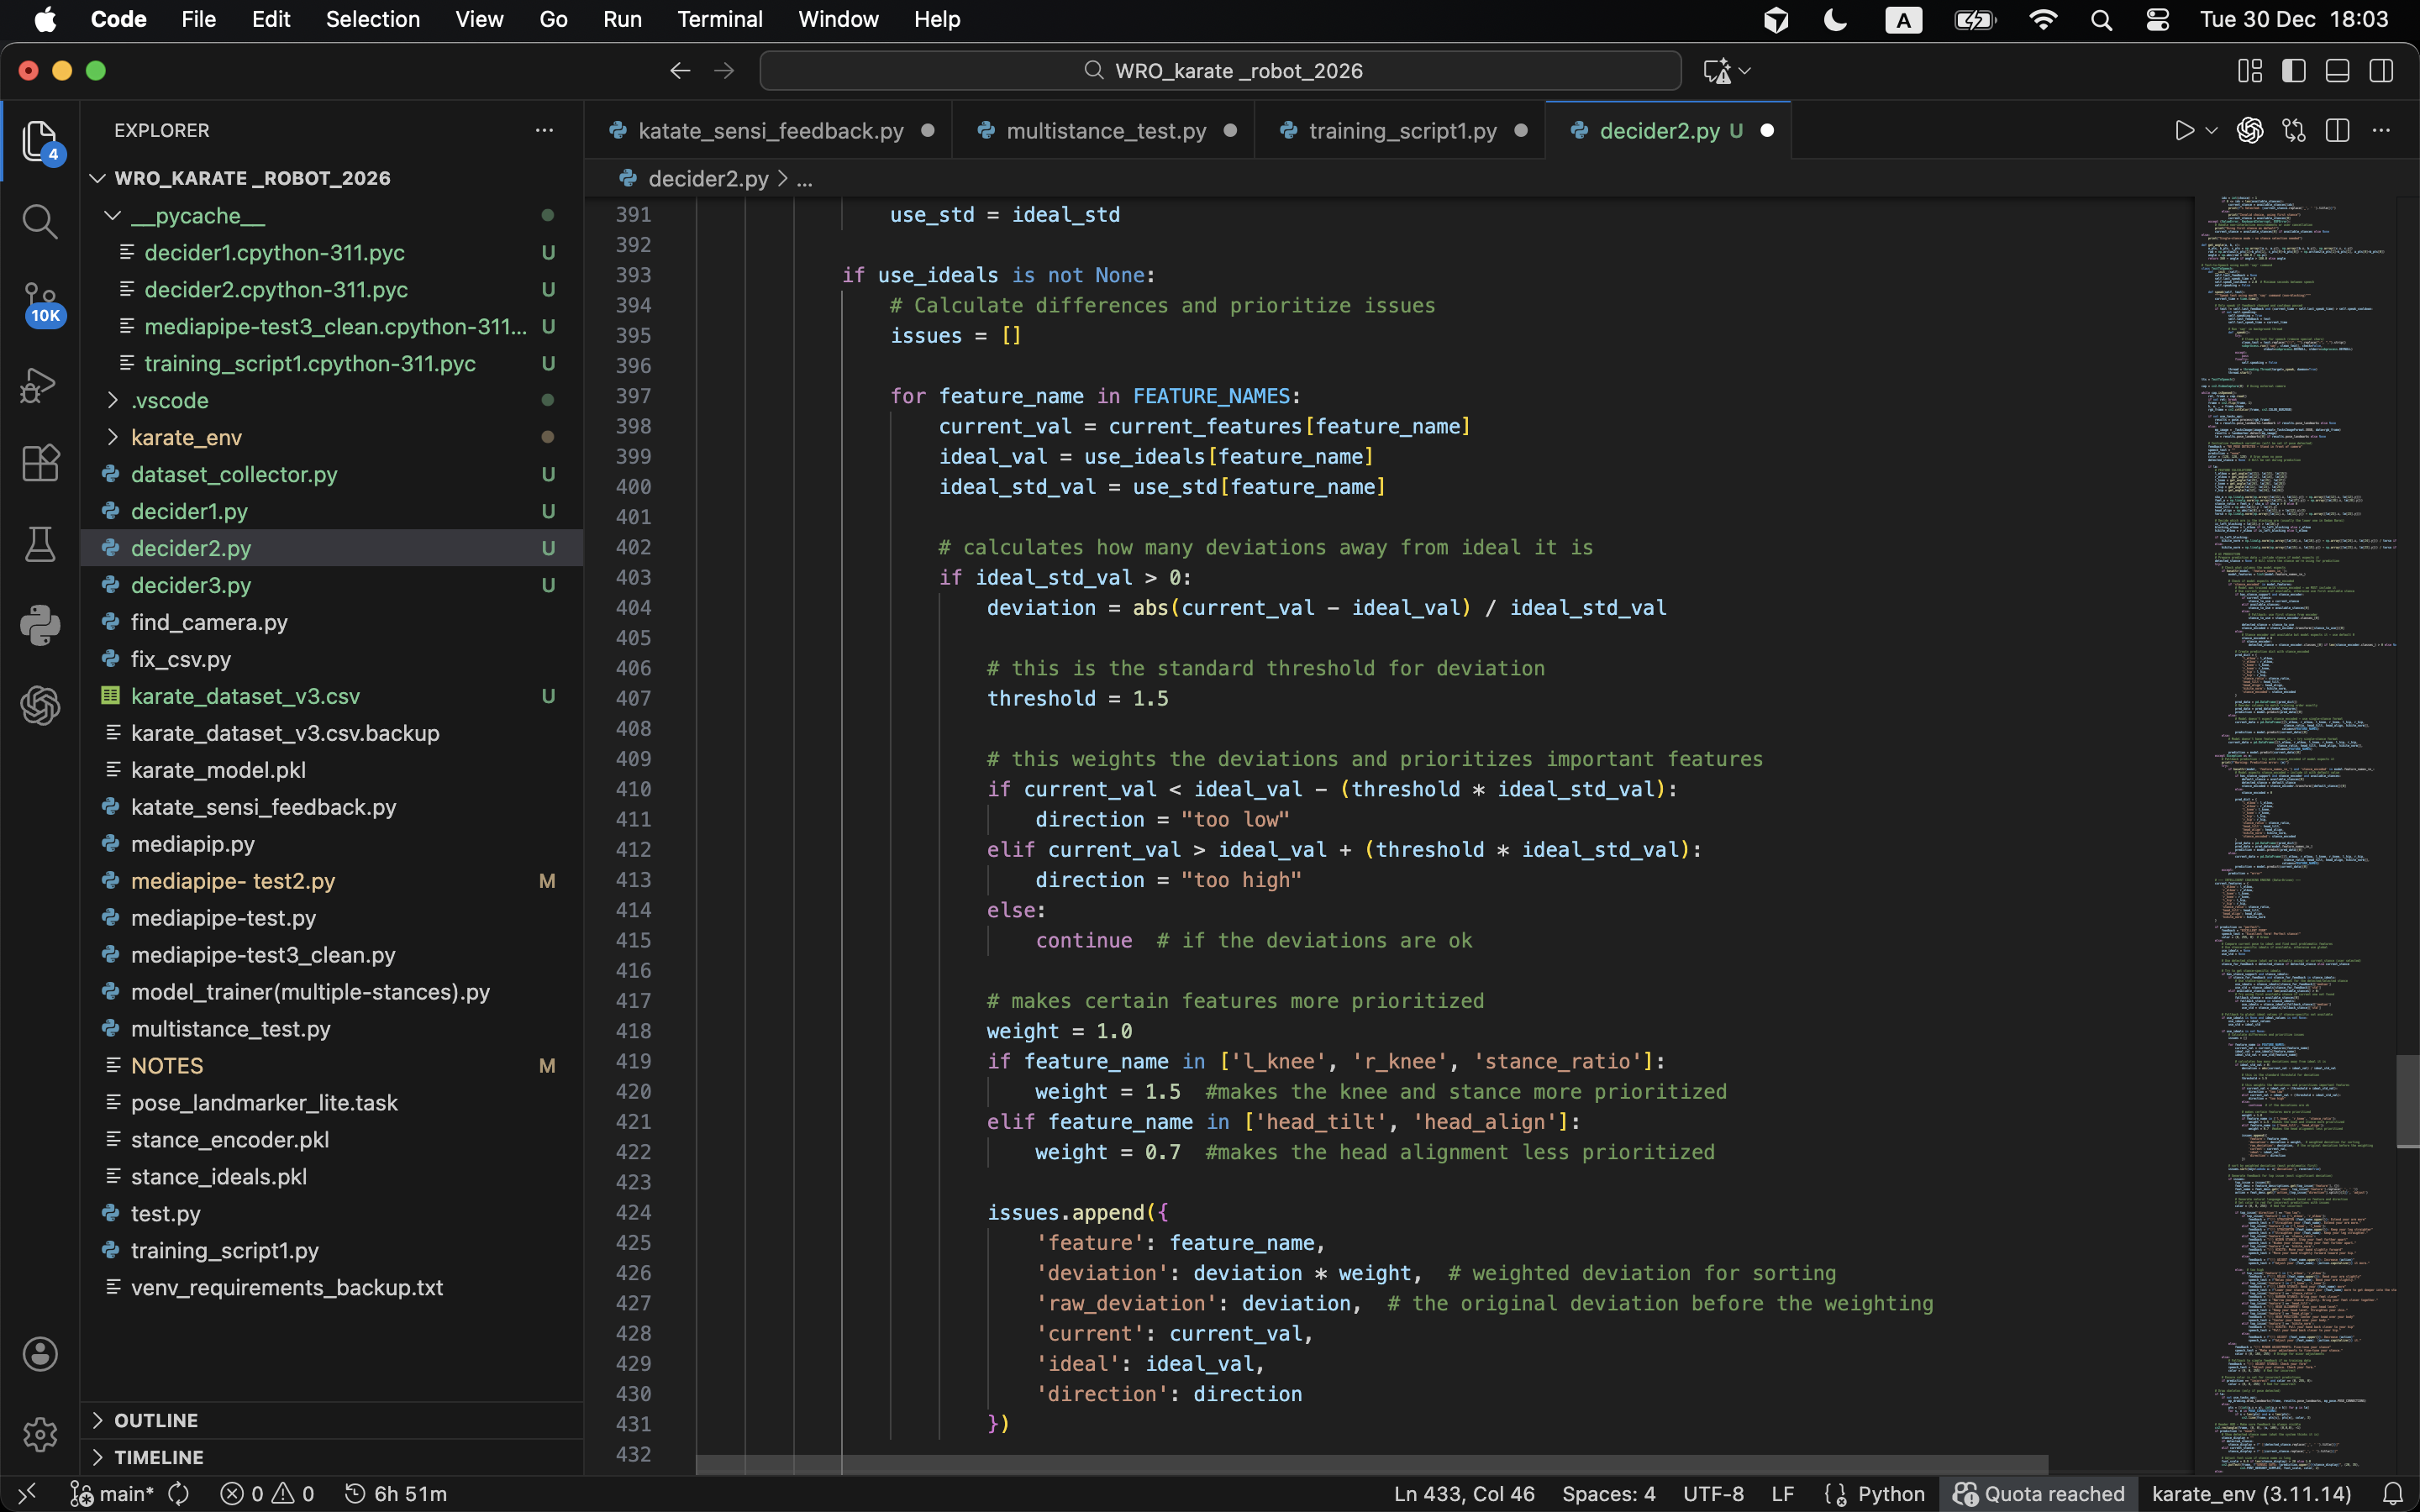Toggle the Secondary Side Bar
Viewport: 2420px width, 1512px height.
click(2381, 71)
